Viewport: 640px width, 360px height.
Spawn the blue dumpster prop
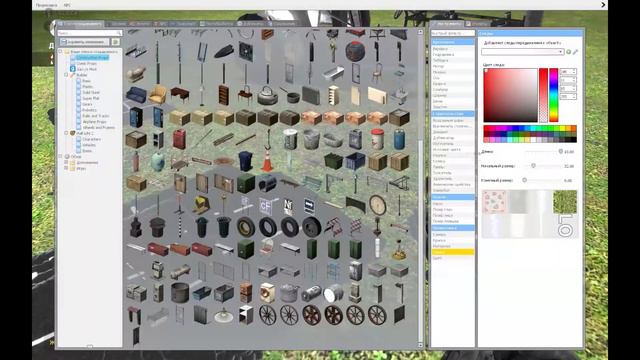point(356,162)
